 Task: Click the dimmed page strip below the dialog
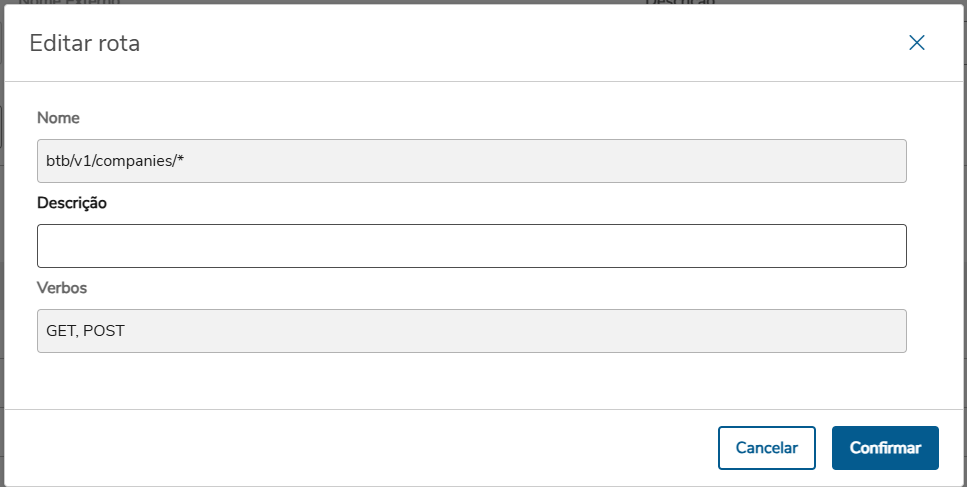coord(480,486)
